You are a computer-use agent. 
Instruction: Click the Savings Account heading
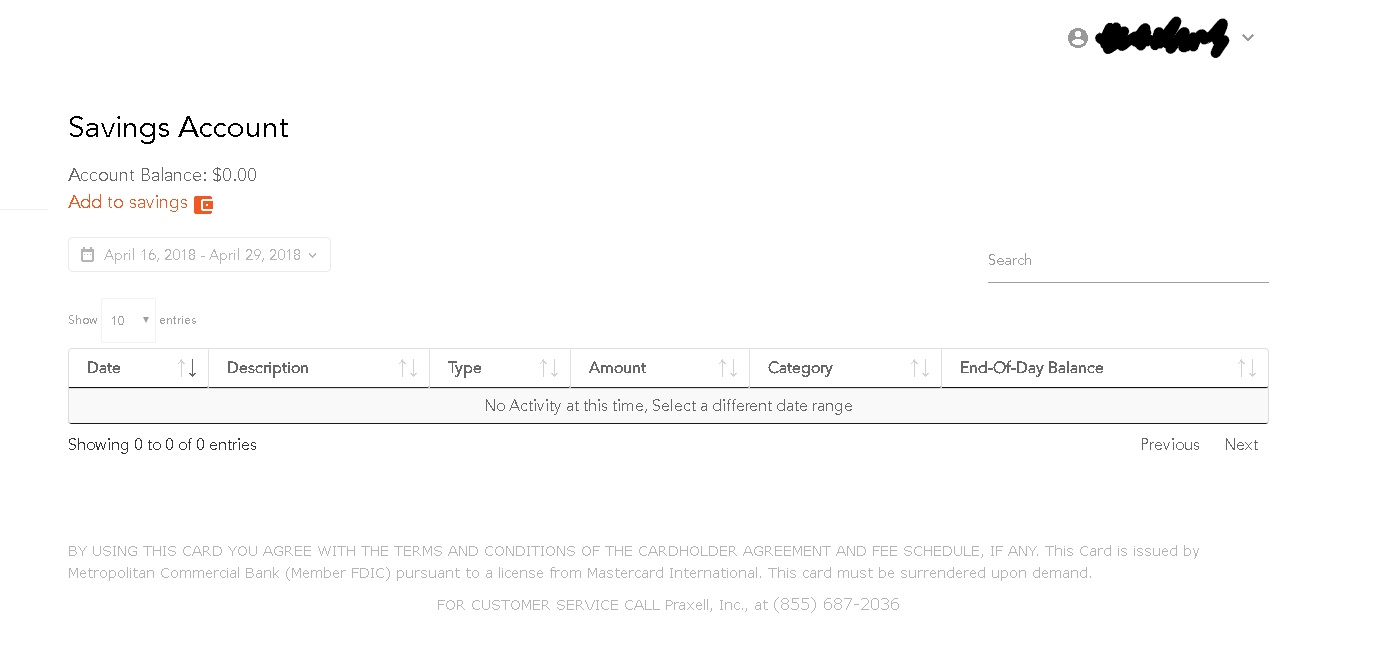pyautogui.click(x=178, y=128)
